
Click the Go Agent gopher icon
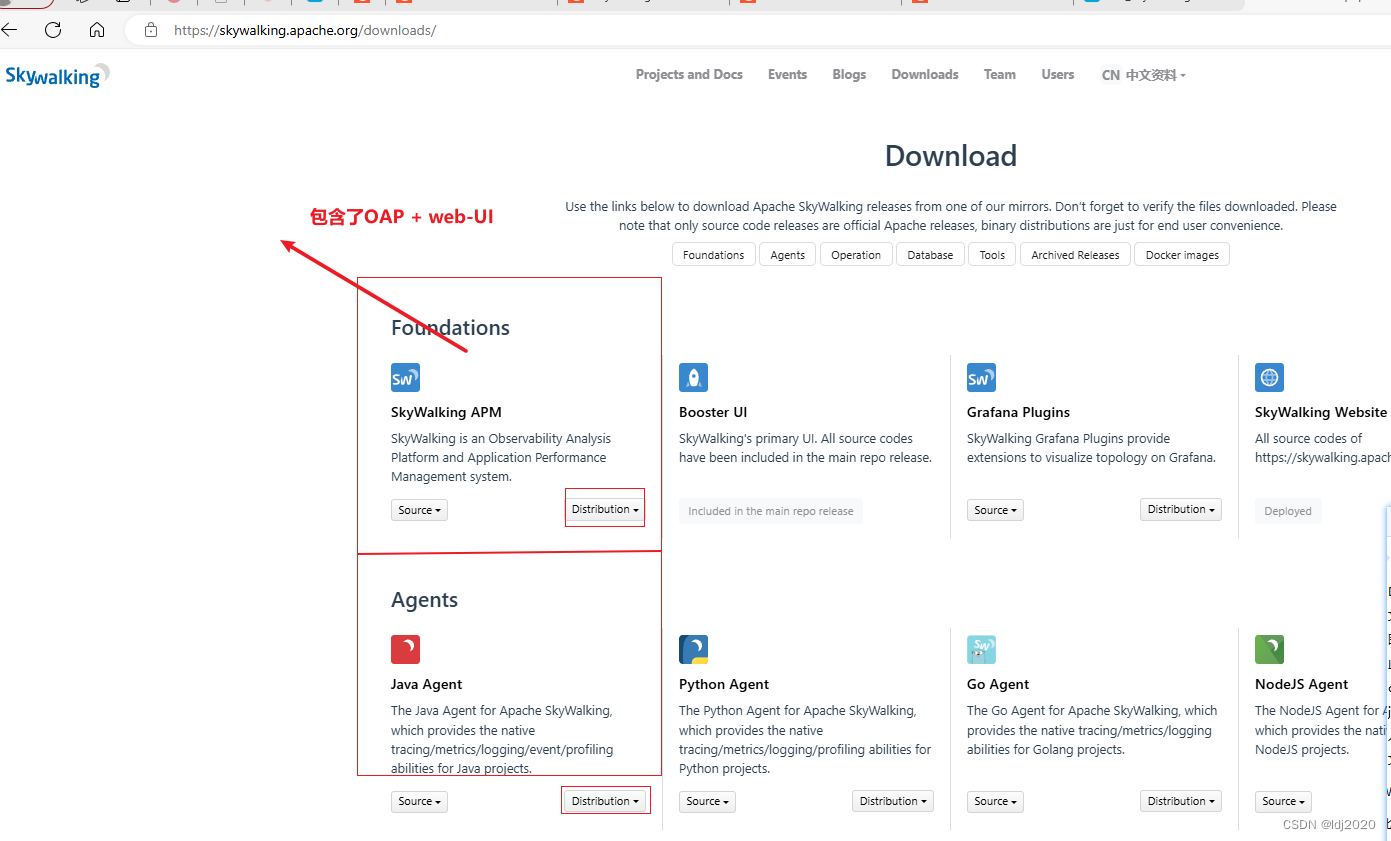981,649
